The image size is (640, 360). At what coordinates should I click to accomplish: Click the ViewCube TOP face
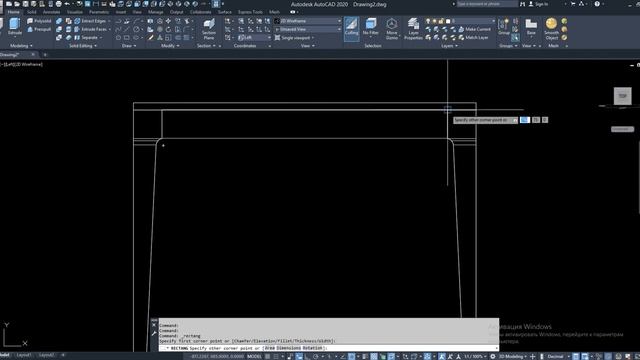point(622,96)
